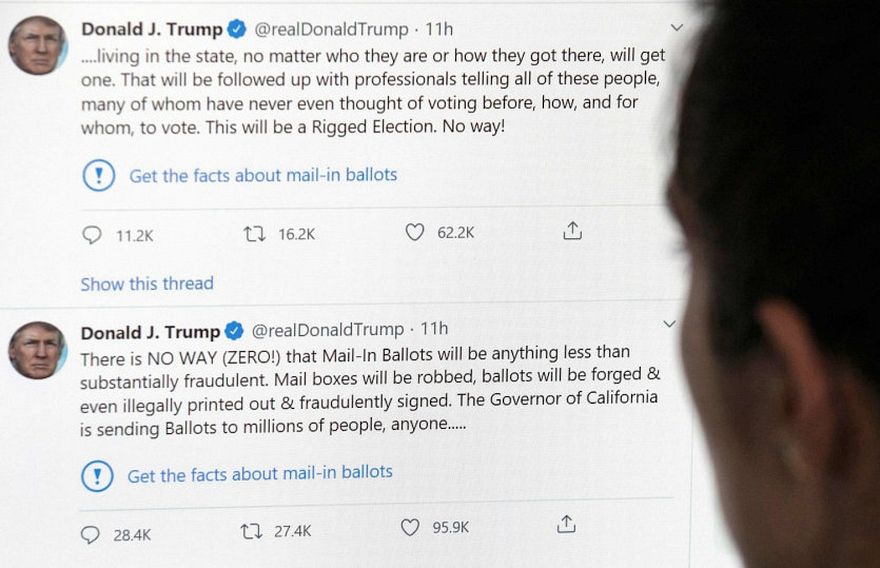Expand the chevron menu on 'Rigged Election' tweet

pyautogui.click(x=677, y=27)
